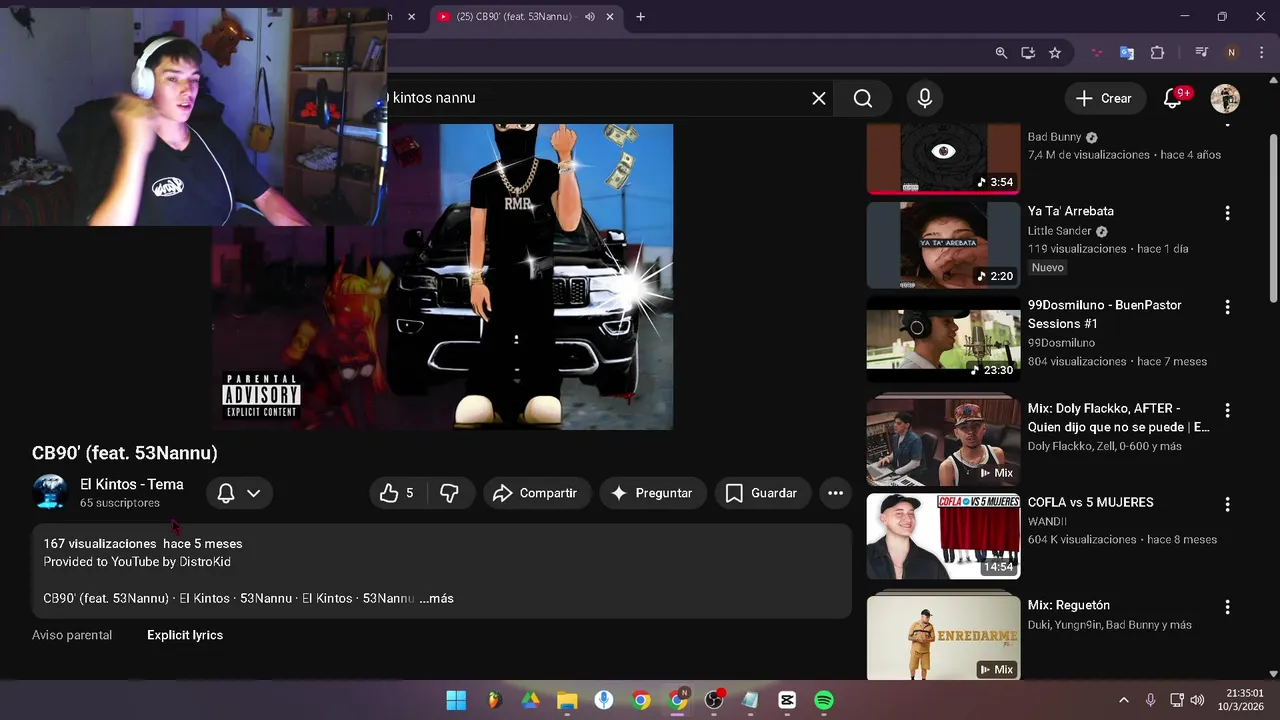Open the Google Translate extension
The height and width of the screenshot is (720, 1280).
[1126, 53]
